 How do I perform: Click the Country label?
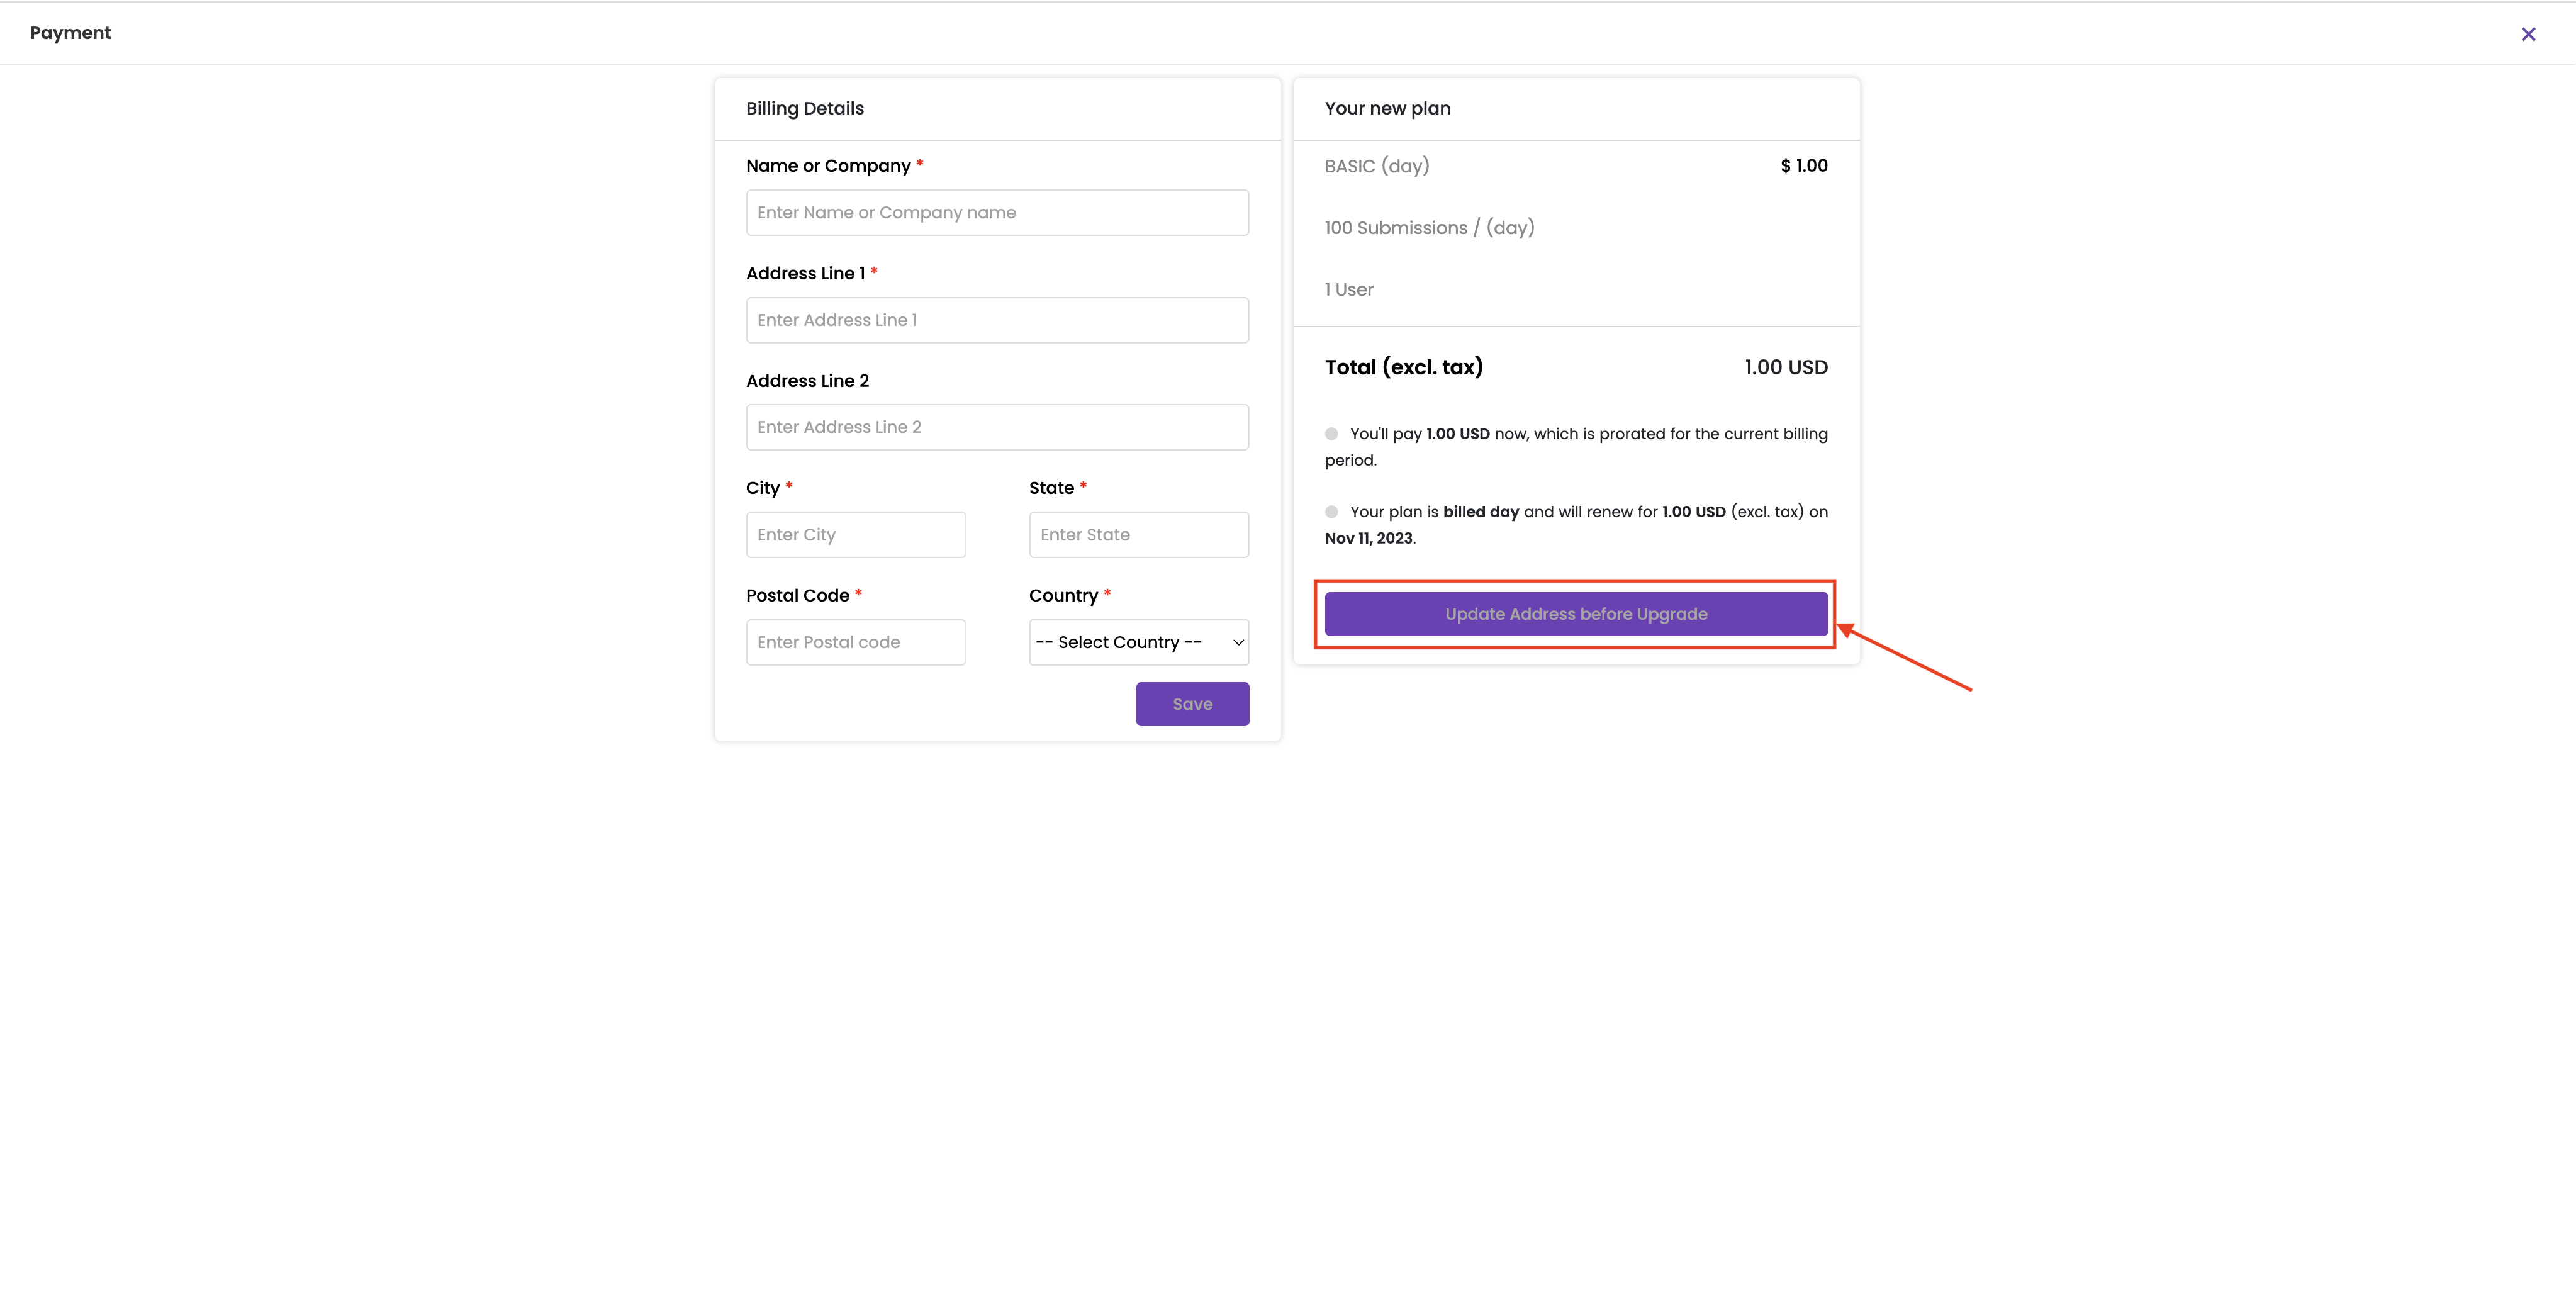(x=1063, y=596)
